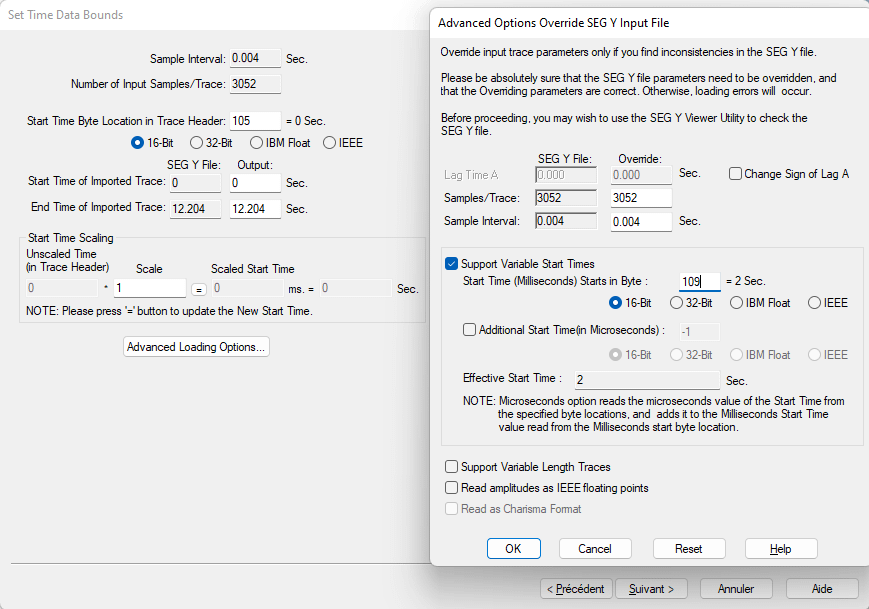Click the Scale input field
Viewport: 869px width, 609px height.
(x=149, y=288)
